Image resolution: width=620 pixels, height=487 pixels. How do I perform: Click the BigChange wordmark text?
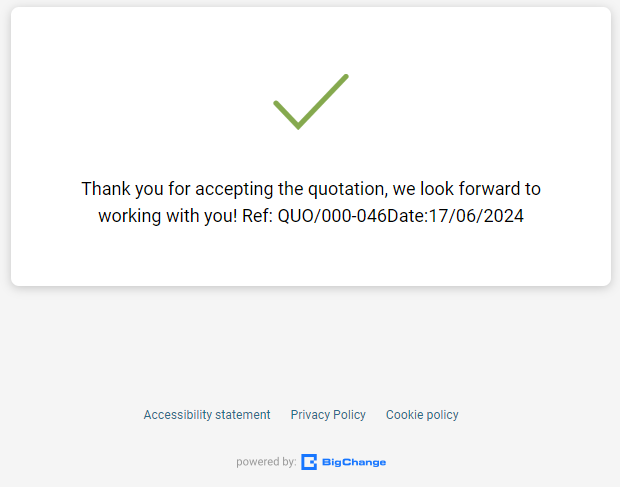(354, 462)
